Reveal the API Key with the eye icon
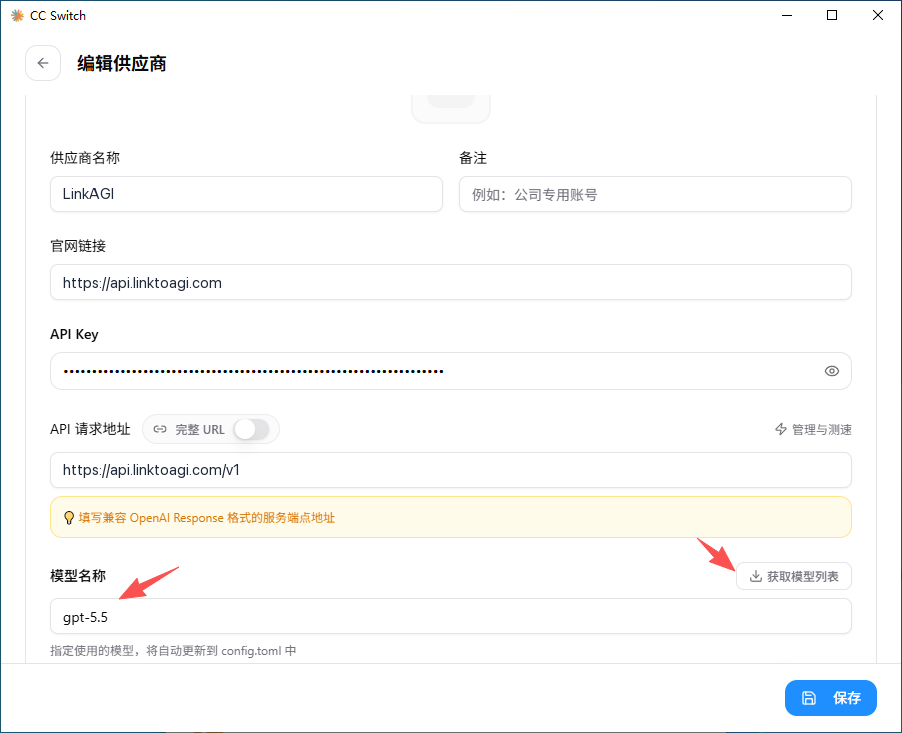 (x=831, y=371)
